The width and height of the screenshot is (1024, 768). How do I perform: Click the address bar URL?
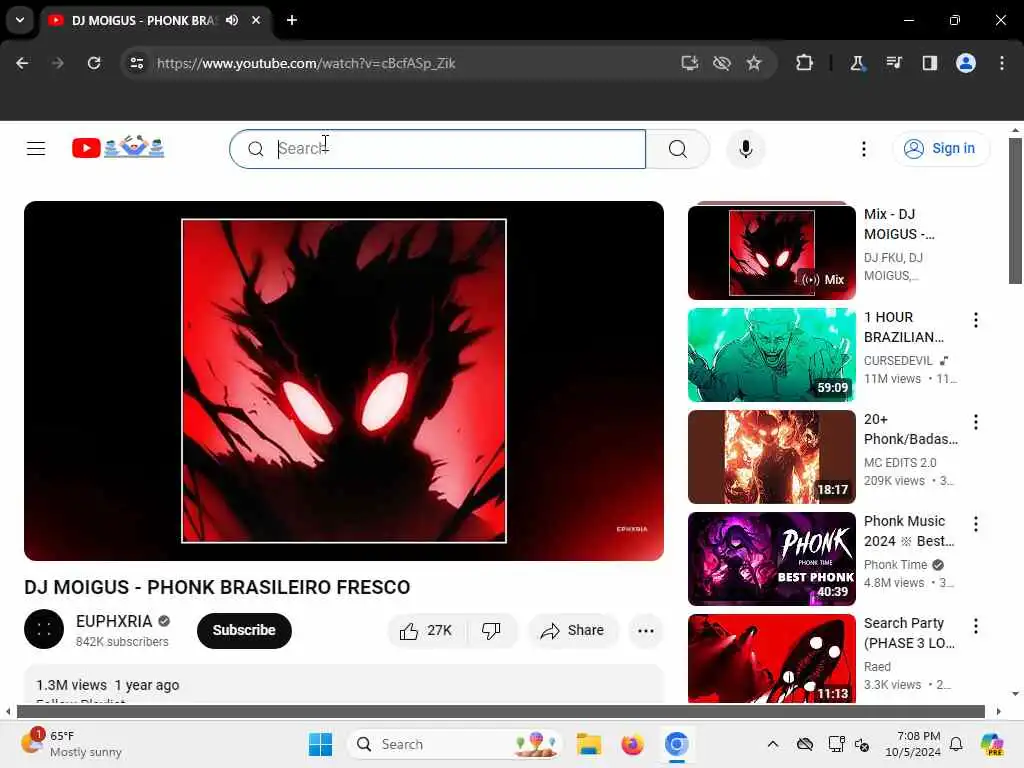pyautogui.click(x=306, y=63)
